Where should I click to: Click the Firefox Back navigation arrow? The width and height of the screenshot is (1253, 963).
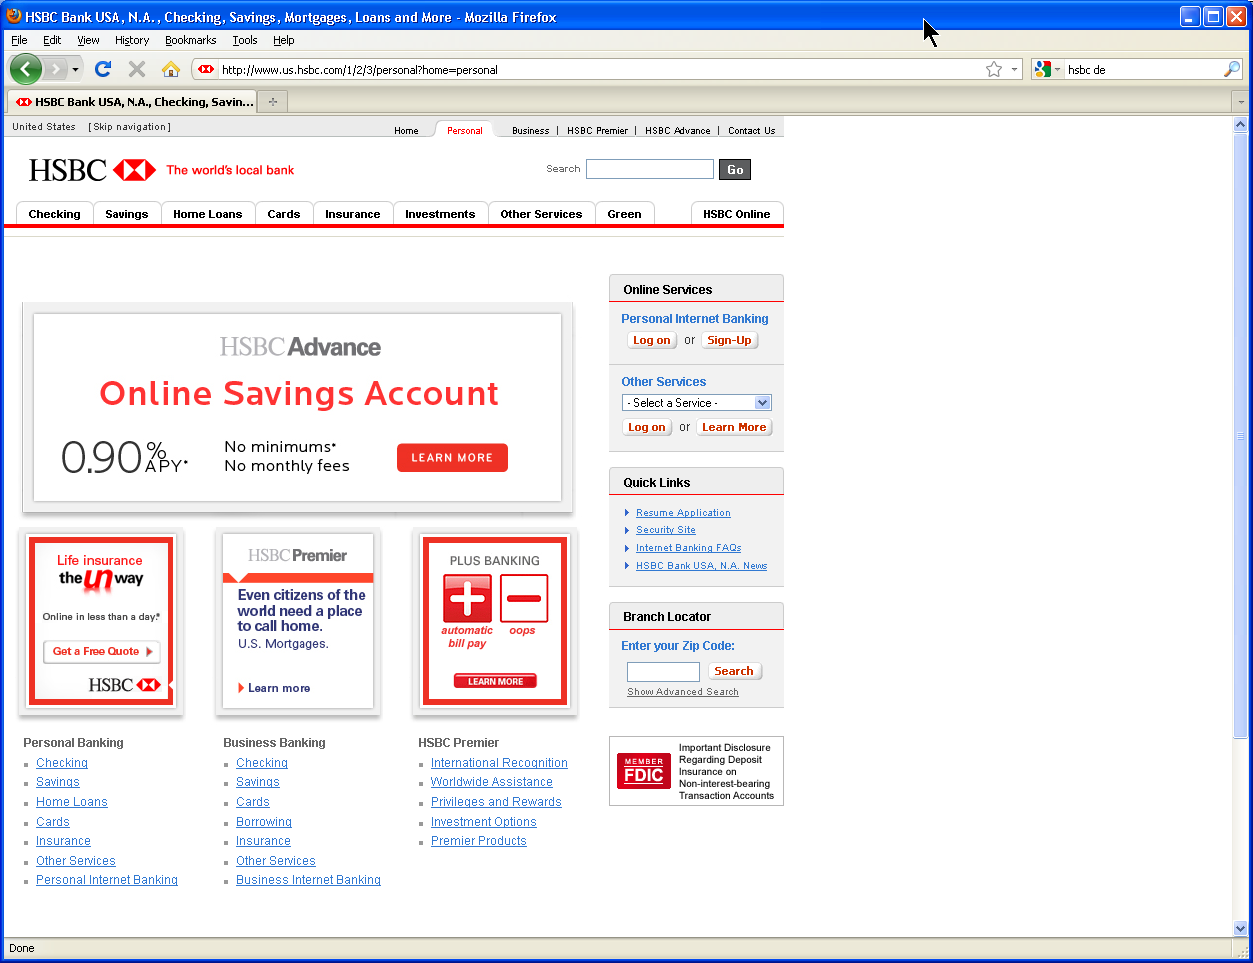click(25, 69)
